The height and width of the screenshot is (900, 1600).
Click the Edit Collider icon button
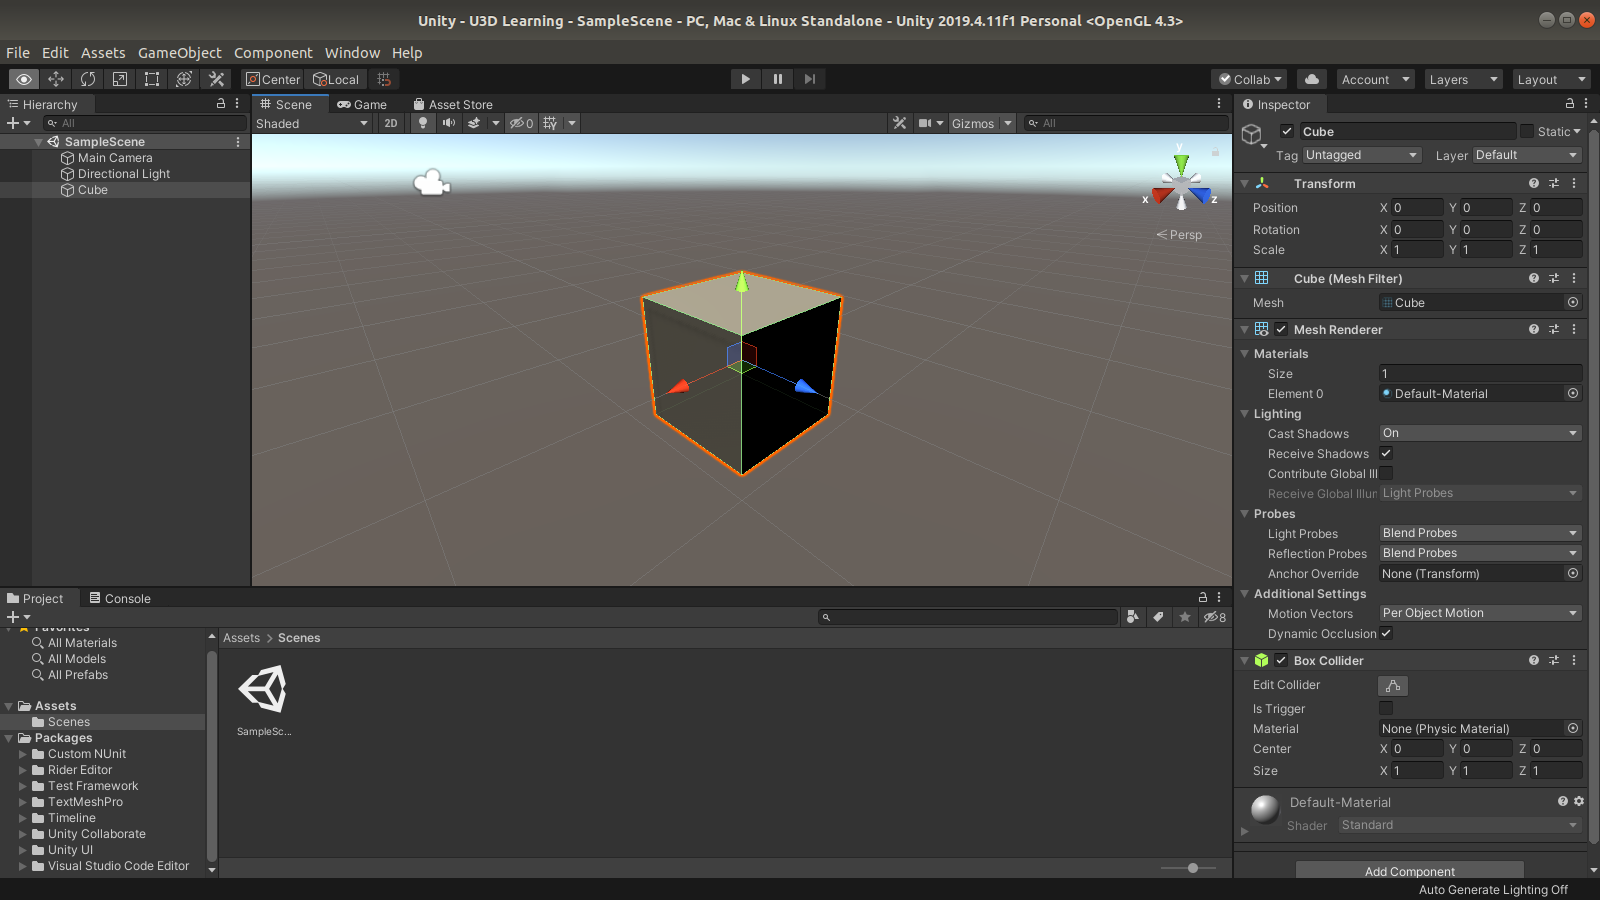tap(1393, 686)
